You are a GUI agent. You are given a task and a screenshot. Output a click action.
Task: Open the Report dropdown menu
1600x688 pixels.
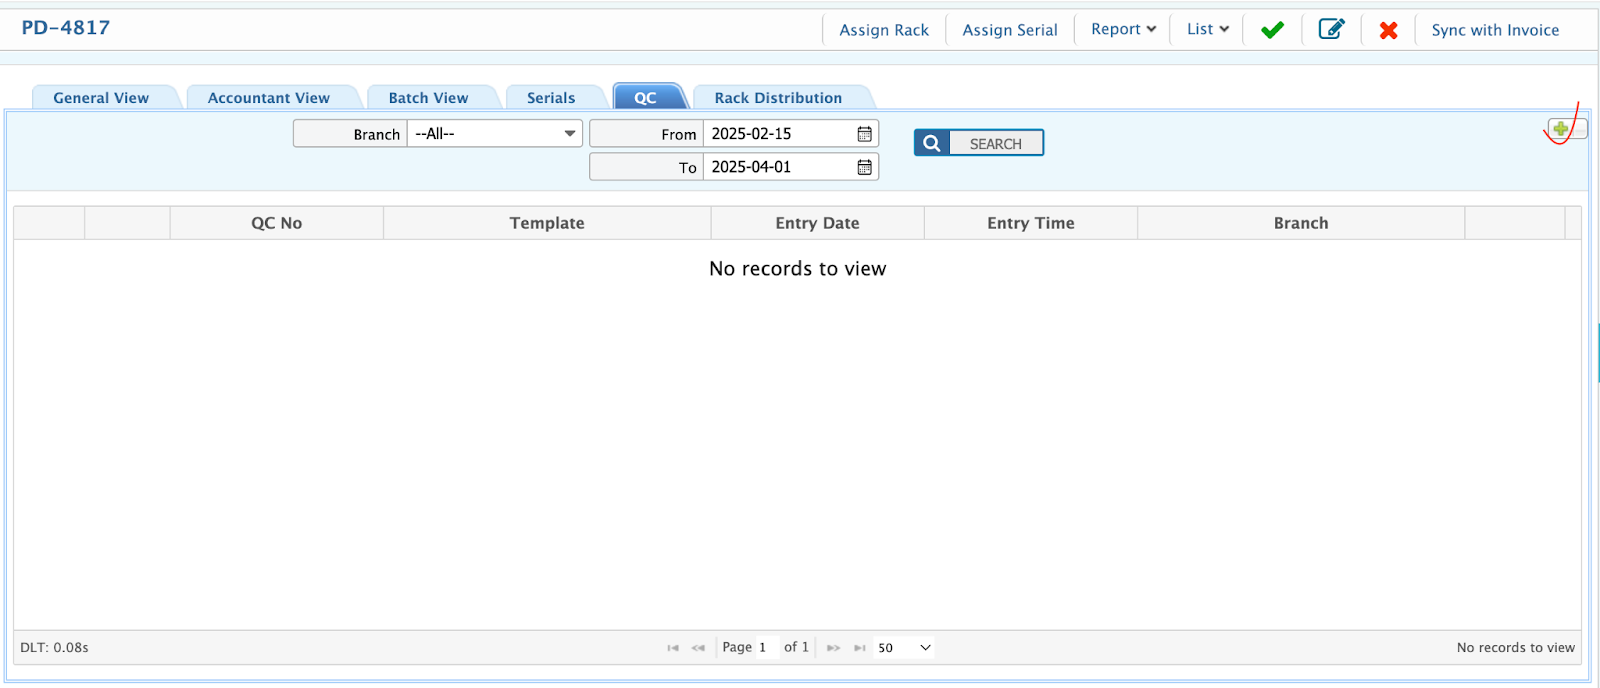(1123, 30)
